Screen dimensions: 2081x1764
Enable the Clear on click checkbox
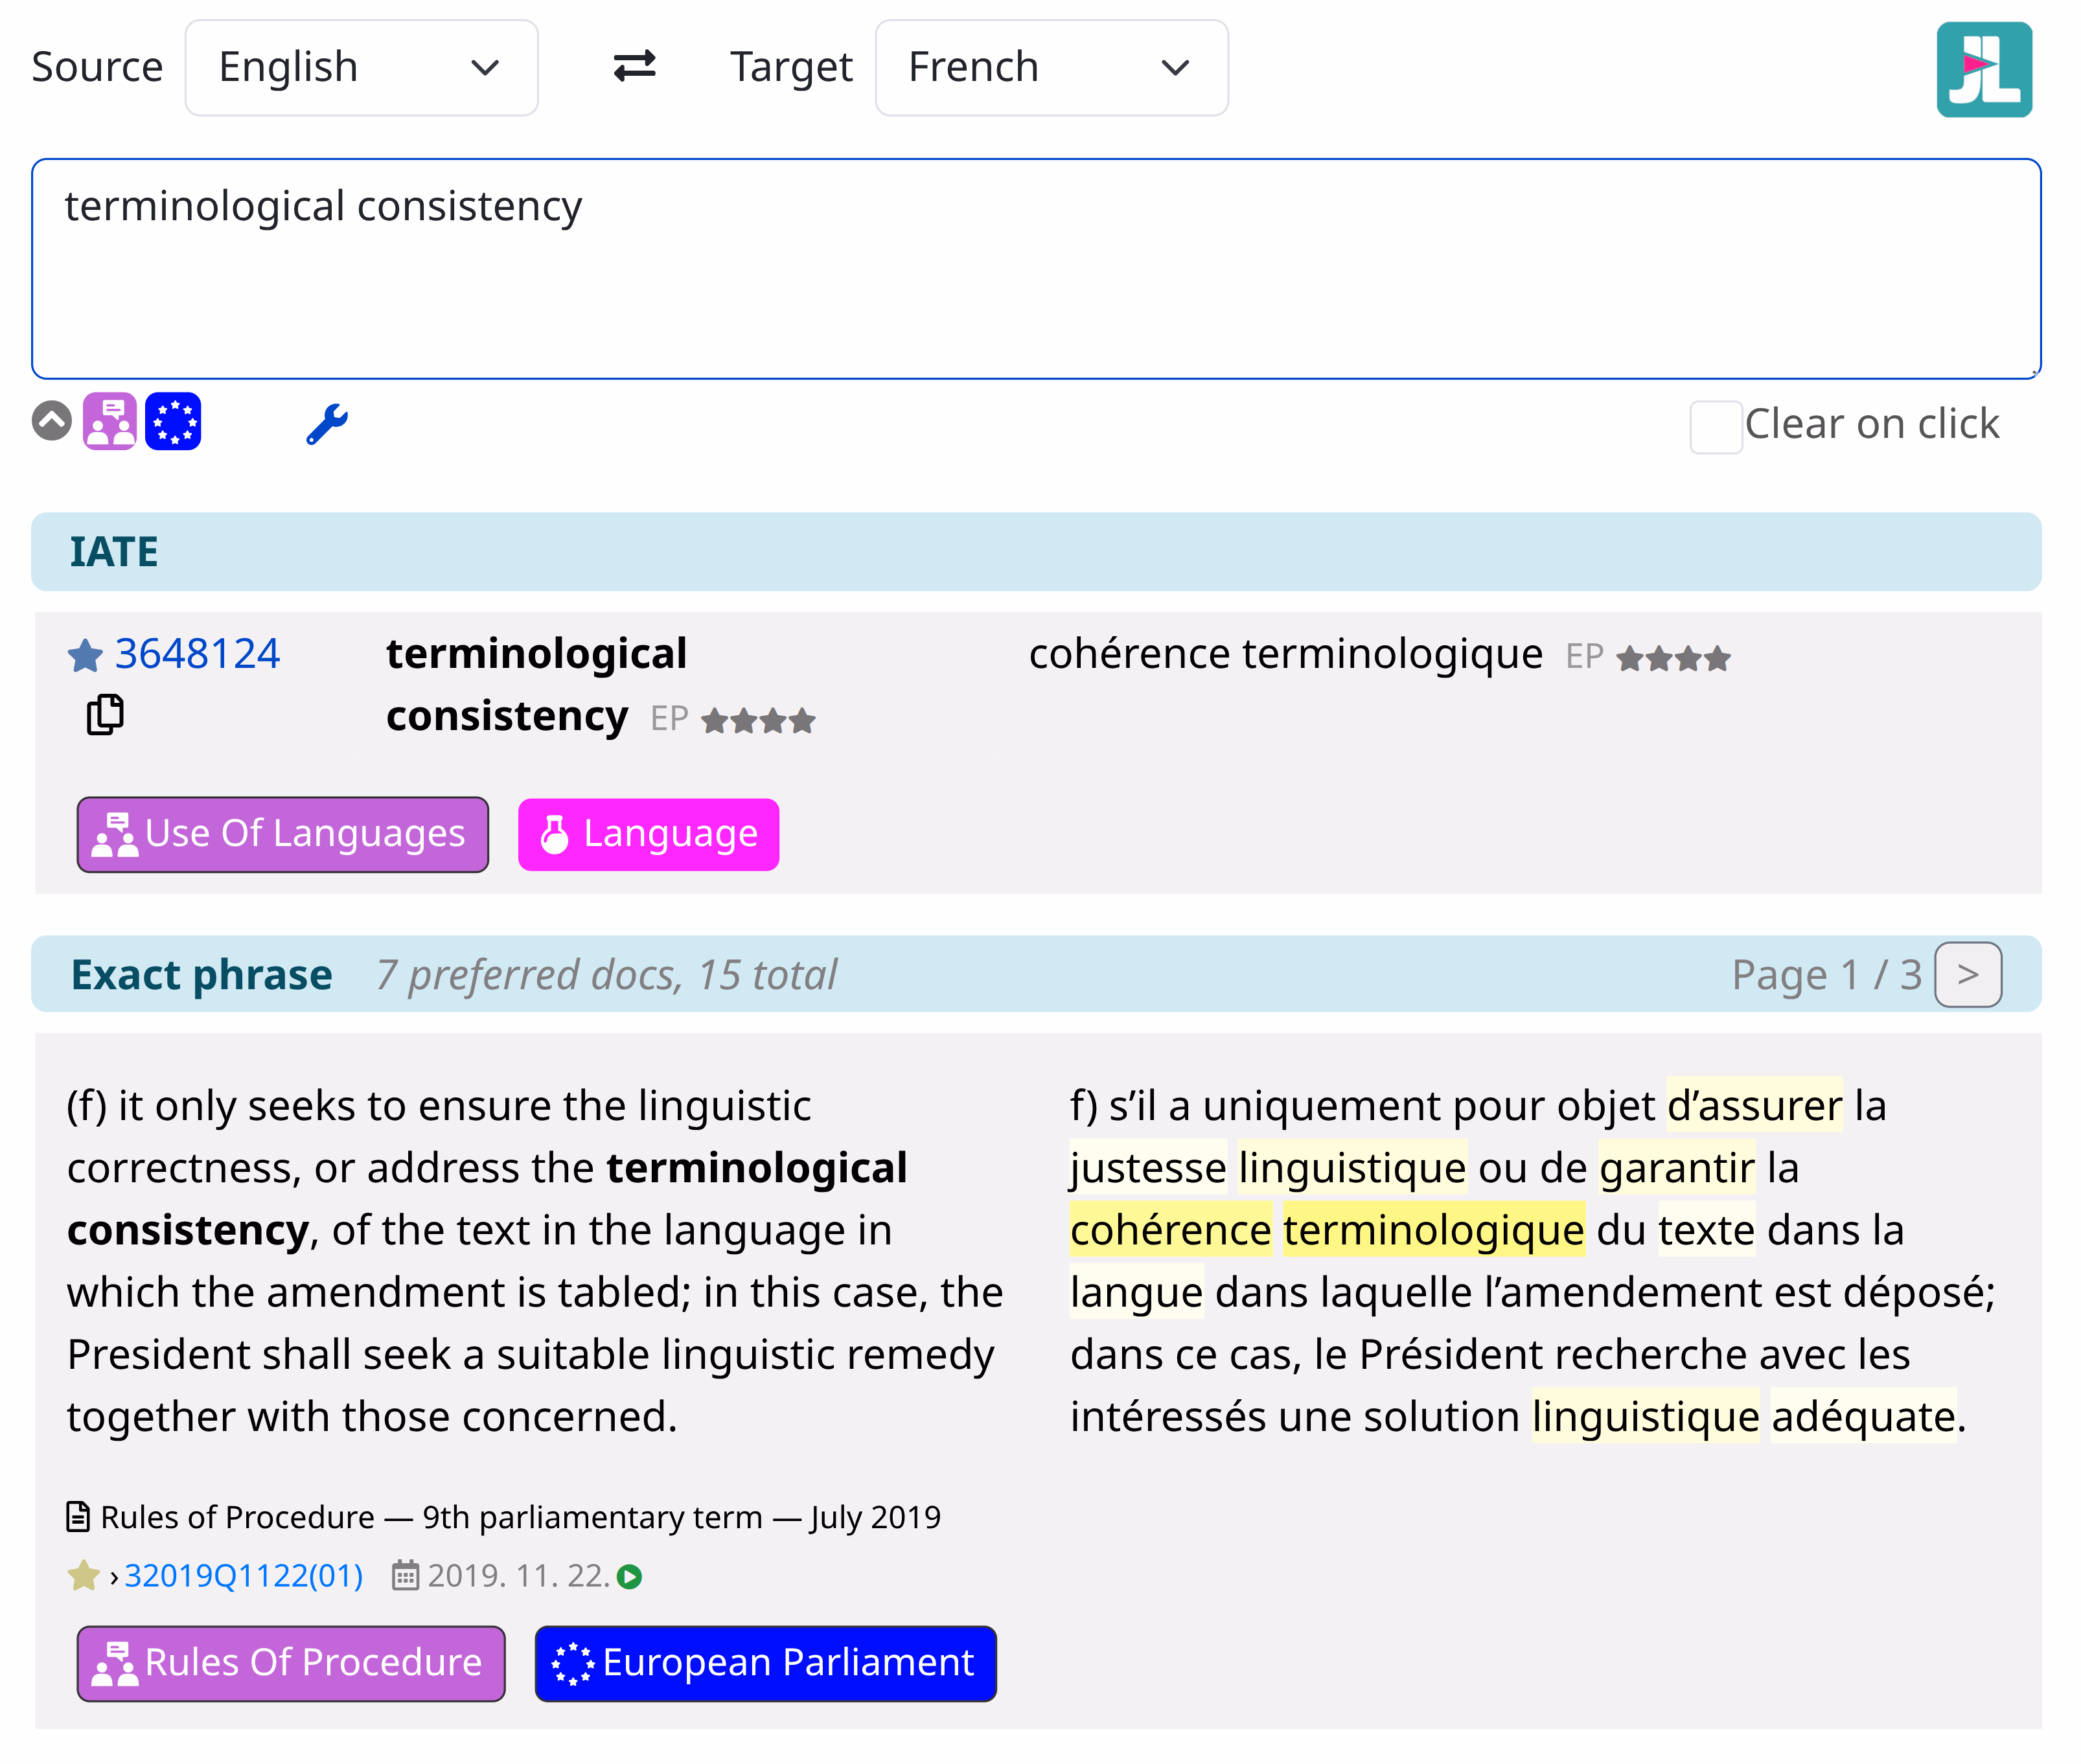1716,426
